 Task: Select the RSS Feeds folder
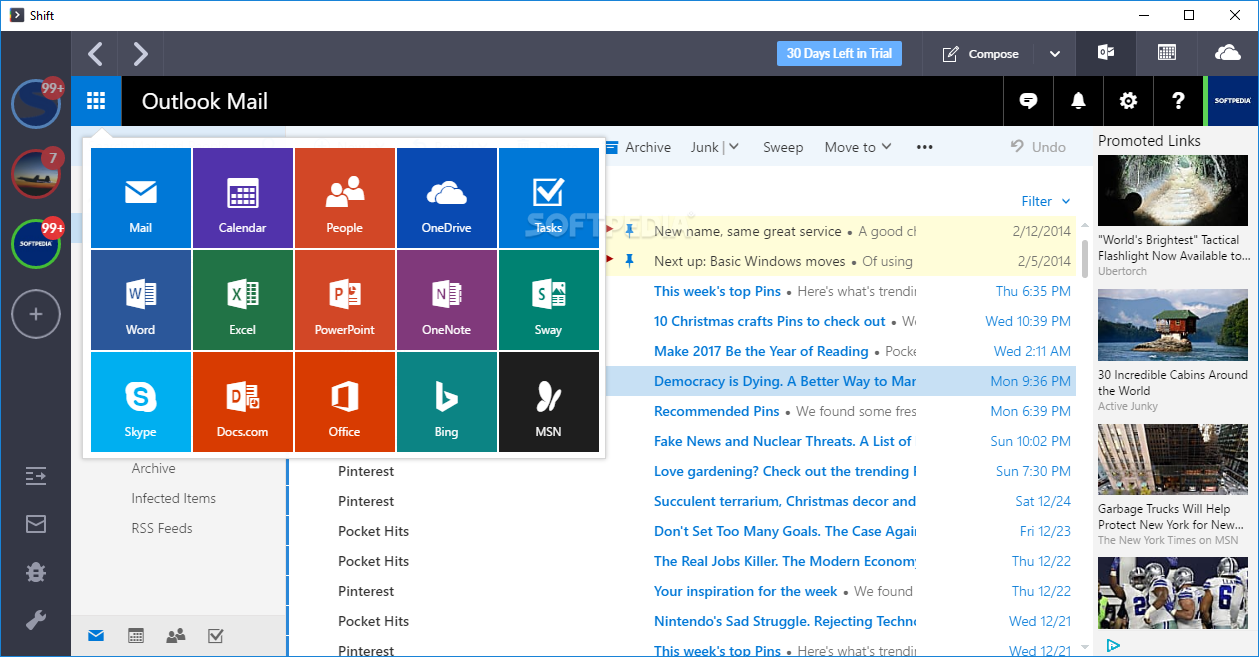[x=162, y=528]
